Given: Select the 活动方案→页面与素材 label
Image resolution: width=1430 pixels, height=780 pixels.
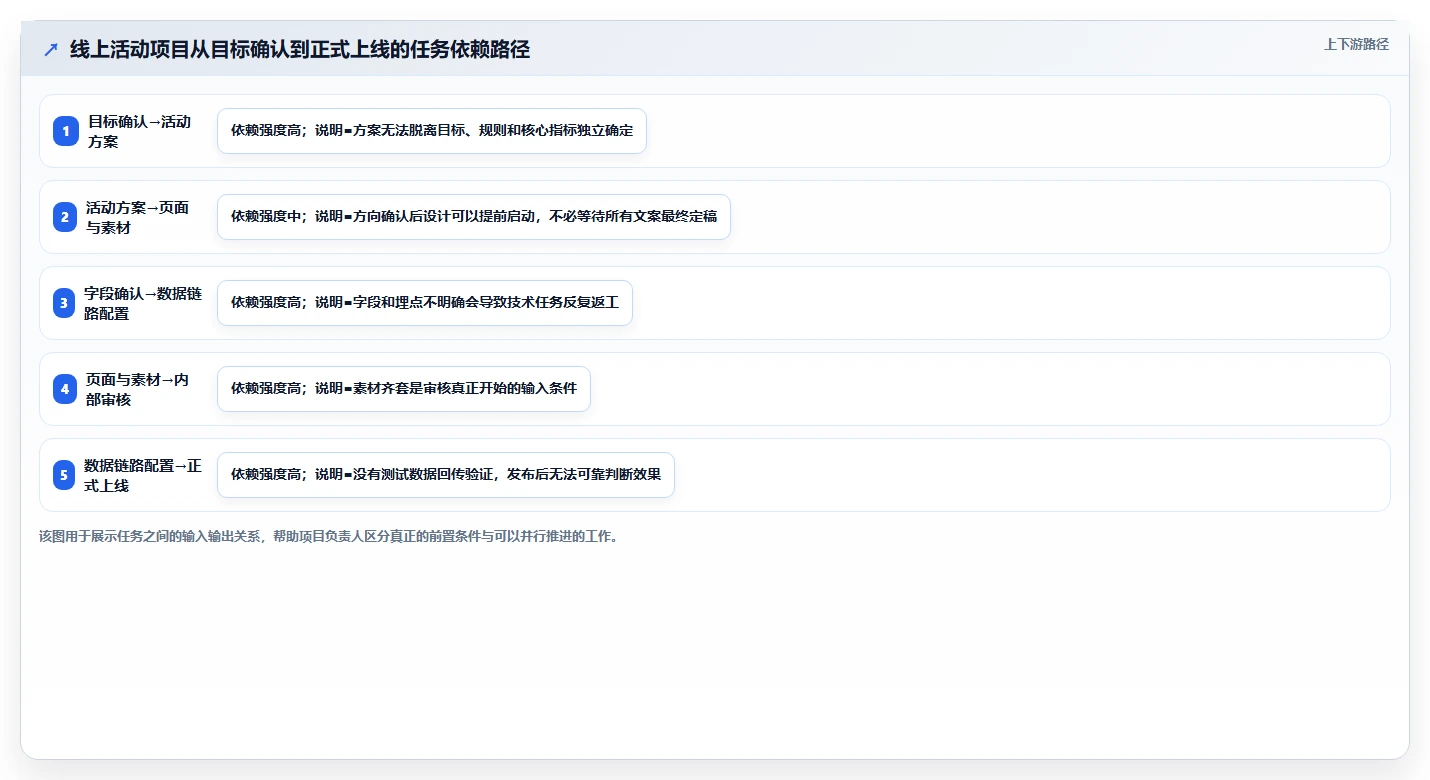Looking at the screenshot, I should [x=137, y=217].
